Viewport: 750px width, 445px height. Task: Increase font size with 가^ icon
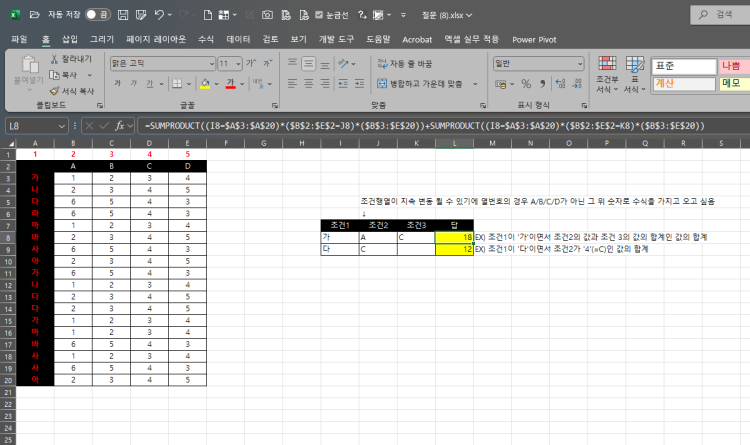pyautogui.click(x=251, y=63)
